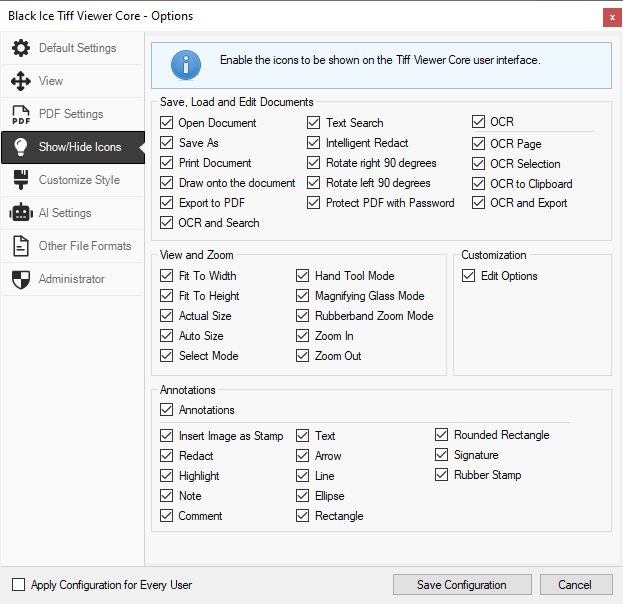Uncheck Zoom Out checkbox
623x604 pixels.
[x=302, y=355]
